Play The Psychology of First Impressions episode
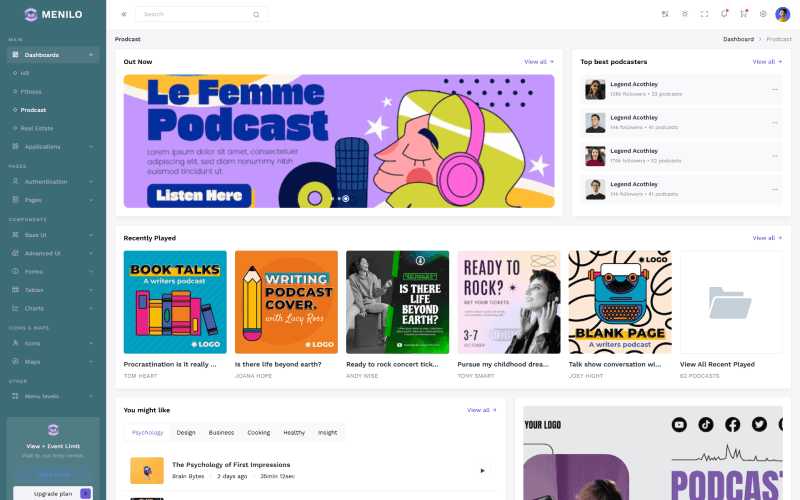 click(x=481, y=470)
